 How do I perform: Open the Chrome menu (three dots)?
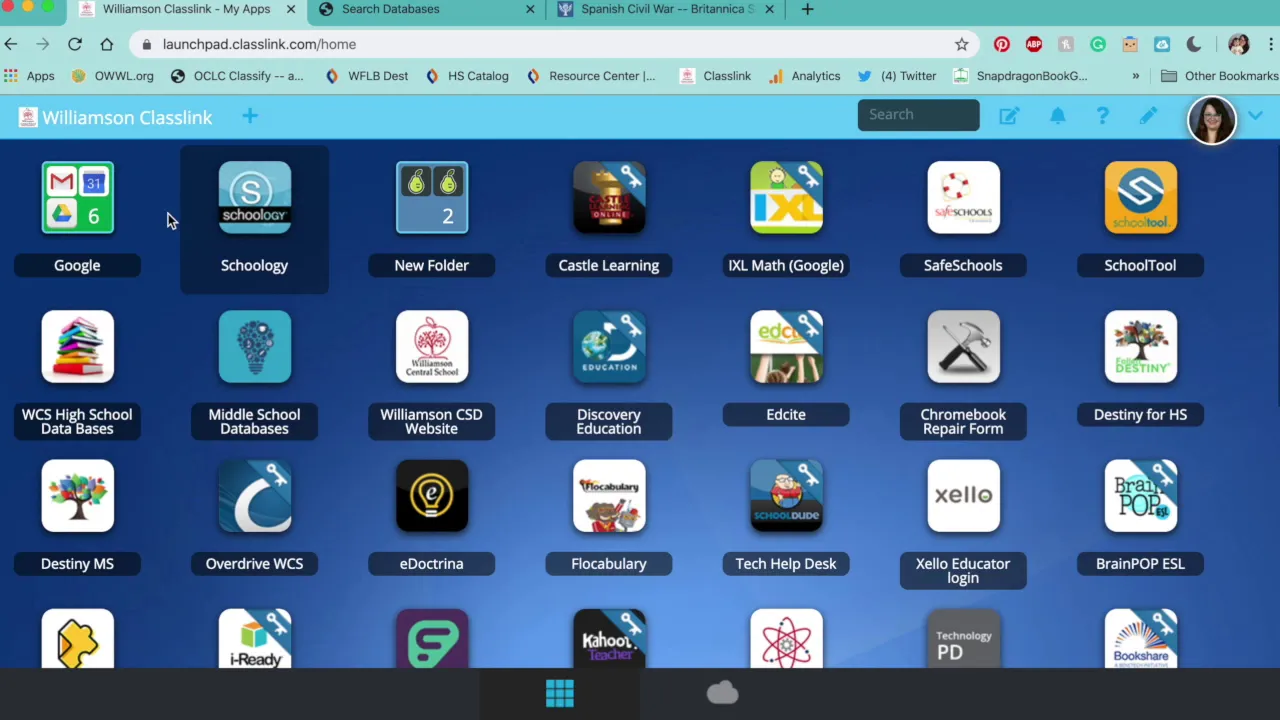[1272, 44]
